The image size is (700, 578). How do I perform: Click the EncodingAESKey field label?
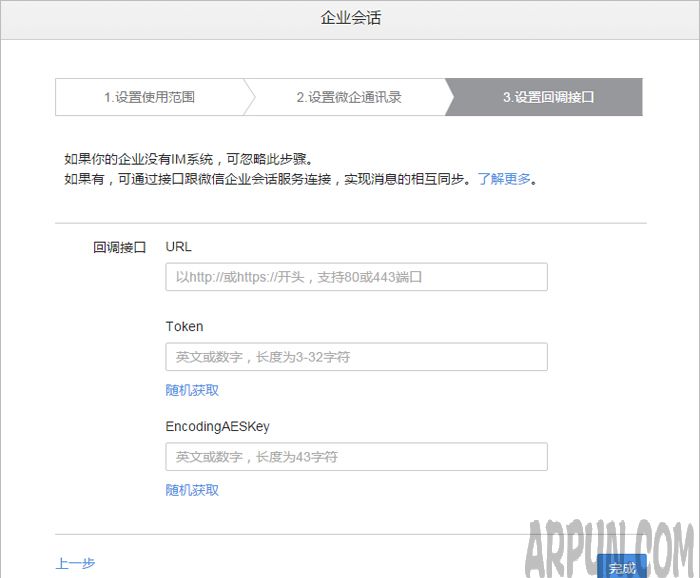pos(217,426)
